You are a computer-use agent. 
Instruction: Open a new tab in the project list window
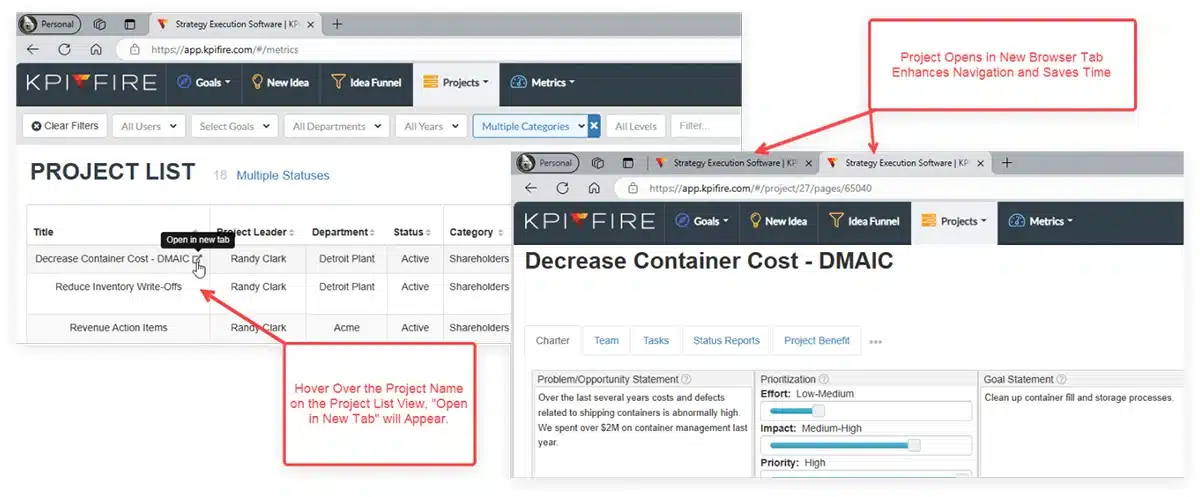tap(337, 24)
